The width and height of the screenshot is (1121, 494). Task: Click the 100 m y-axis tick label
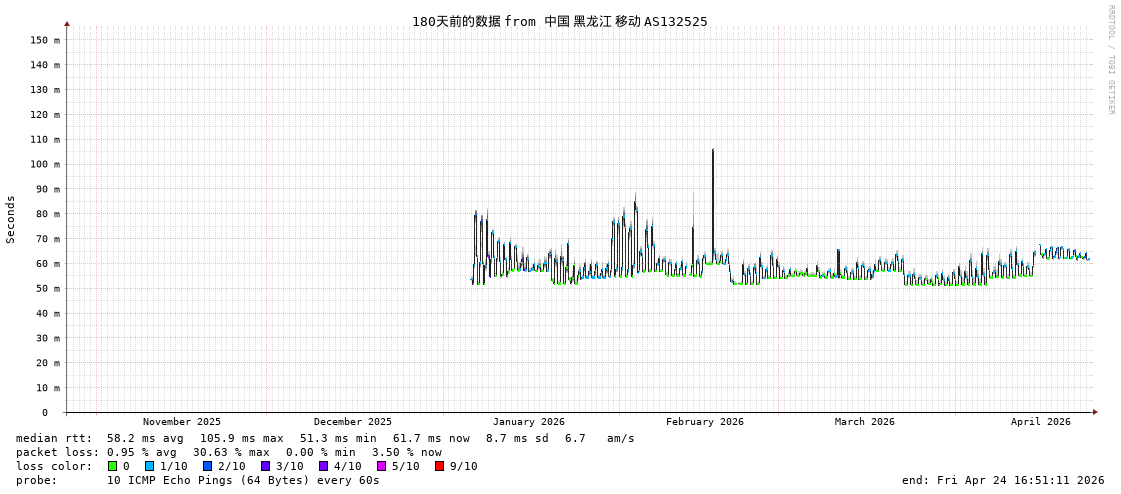click(44, 164)
